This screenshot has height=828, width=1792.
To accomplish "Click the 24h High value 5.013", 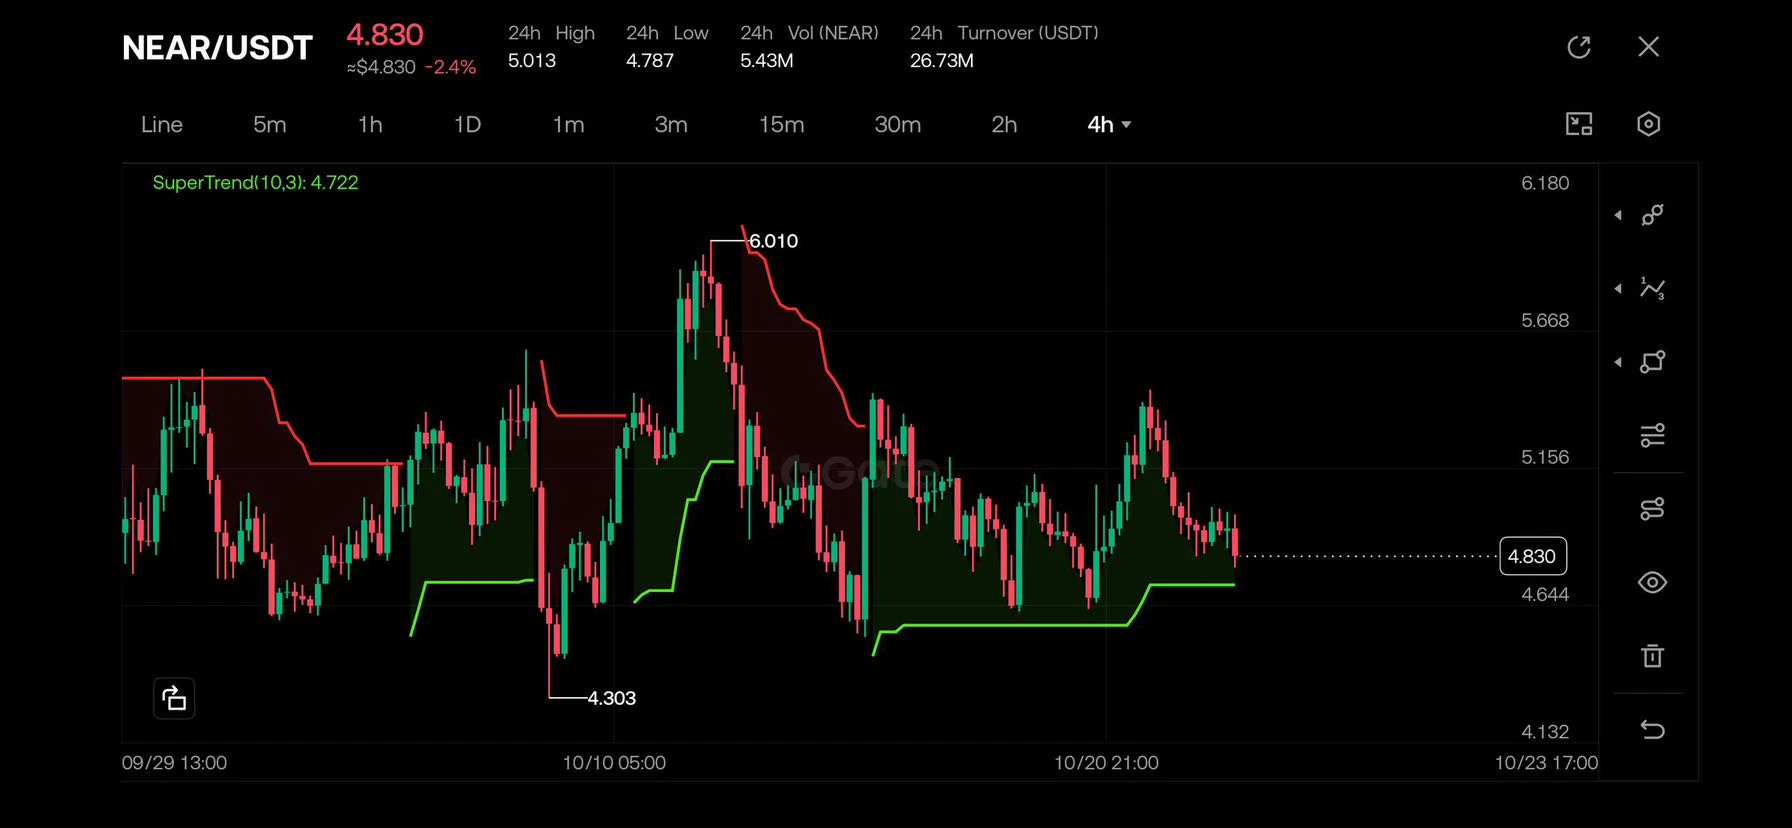I will 532,60.
